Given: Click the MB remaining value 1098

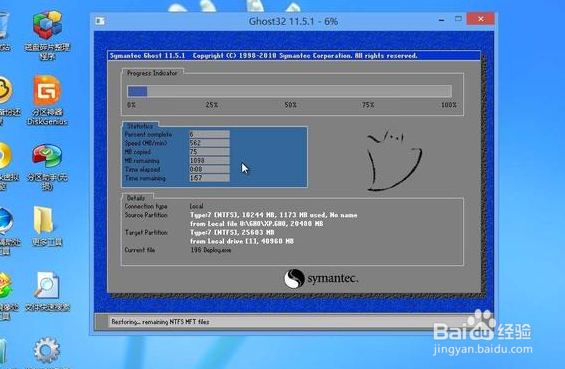Looking at the screenshot, I should tap(209, 161).
